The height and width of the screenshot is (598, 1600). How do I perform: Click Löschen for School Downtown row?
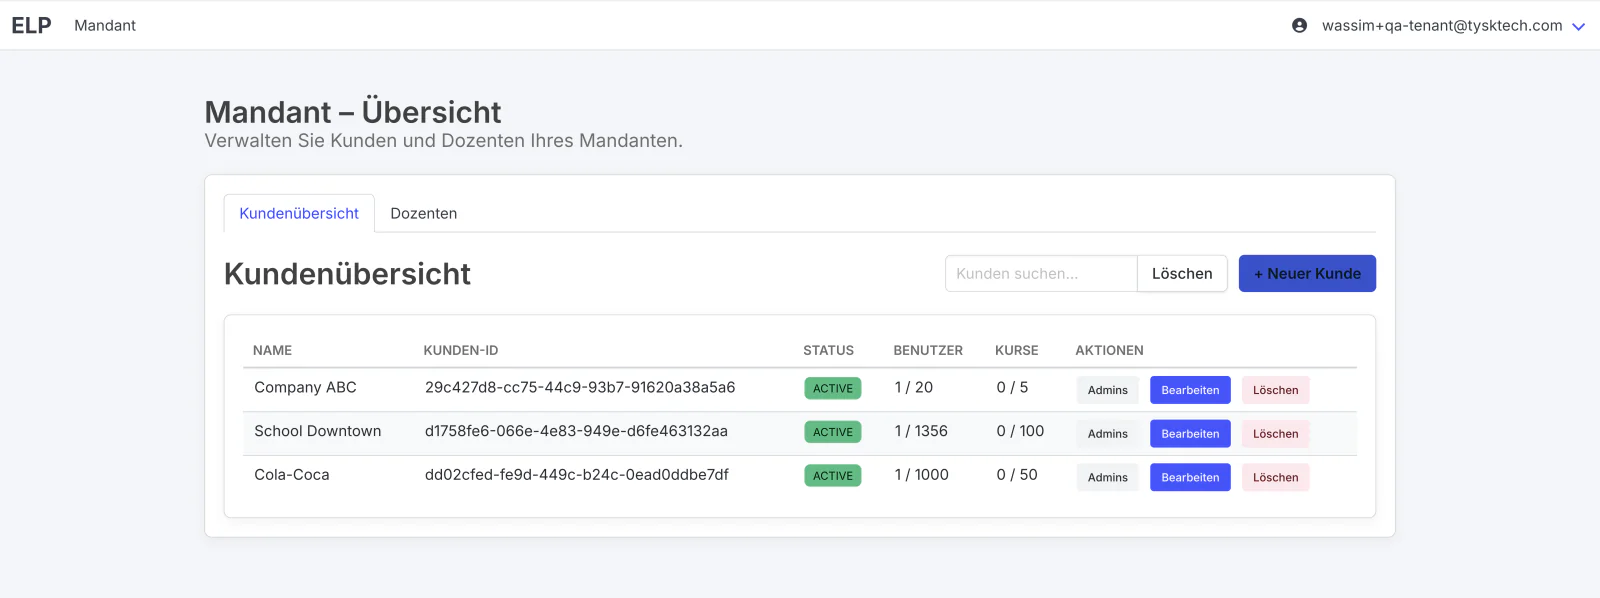click(1276, 434)
